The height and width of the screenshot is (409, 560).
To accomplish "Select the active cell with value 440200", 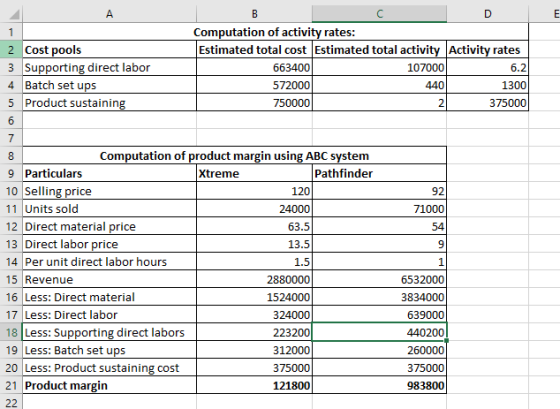I will pyautogui.click(x=379, y=333).
